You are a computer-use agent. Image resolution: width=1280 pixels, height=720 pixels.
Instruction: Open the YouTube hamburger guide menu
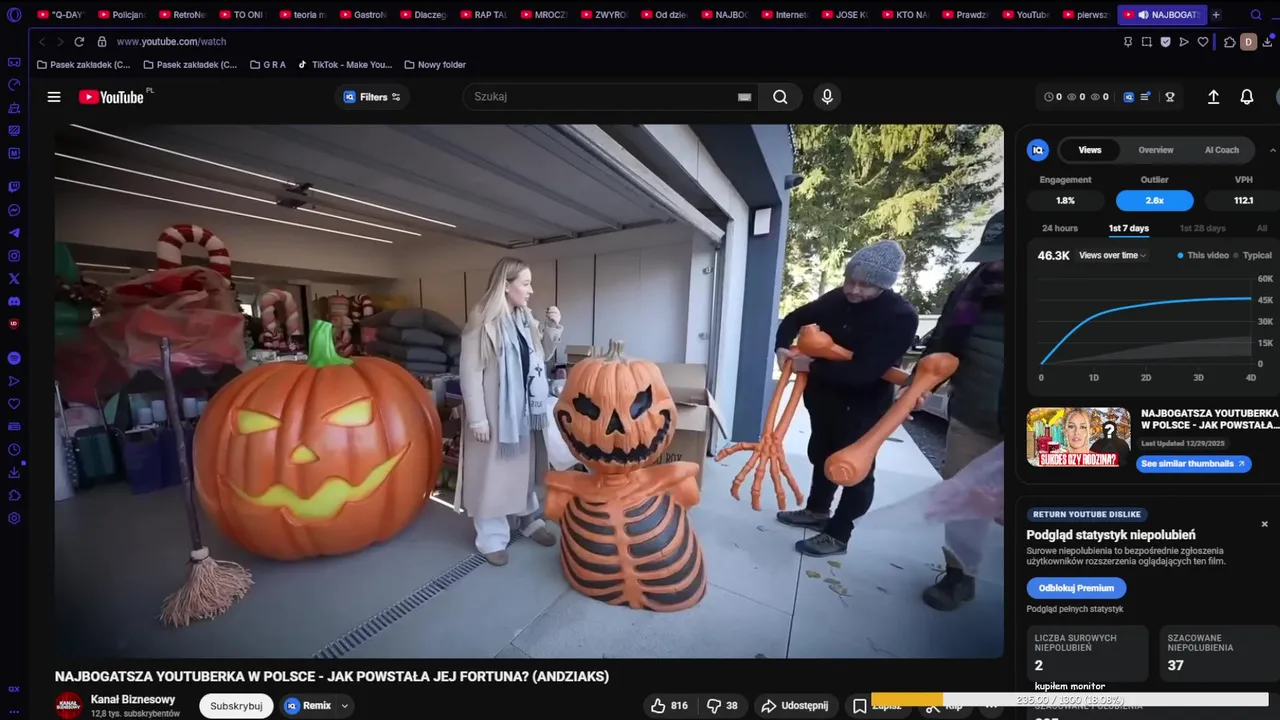point(54,97)
